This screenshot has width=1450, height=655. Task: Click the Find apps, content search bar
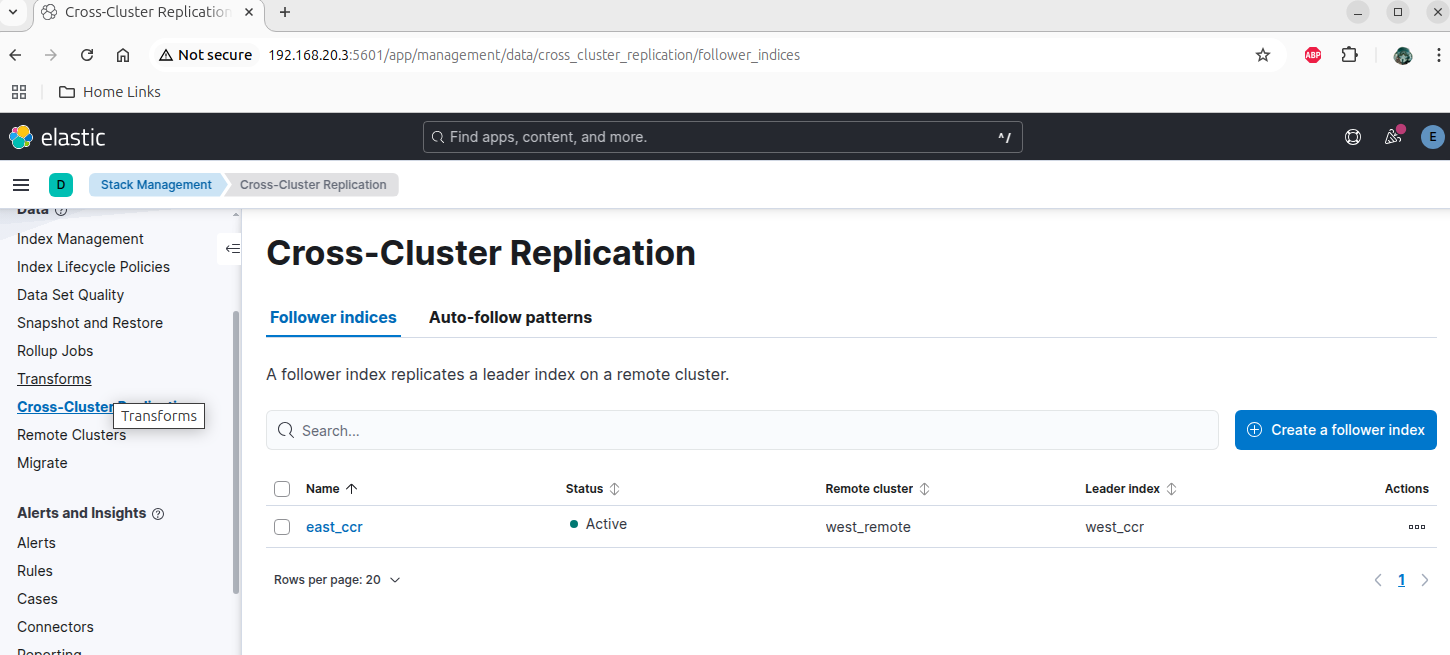pos(722,137)
